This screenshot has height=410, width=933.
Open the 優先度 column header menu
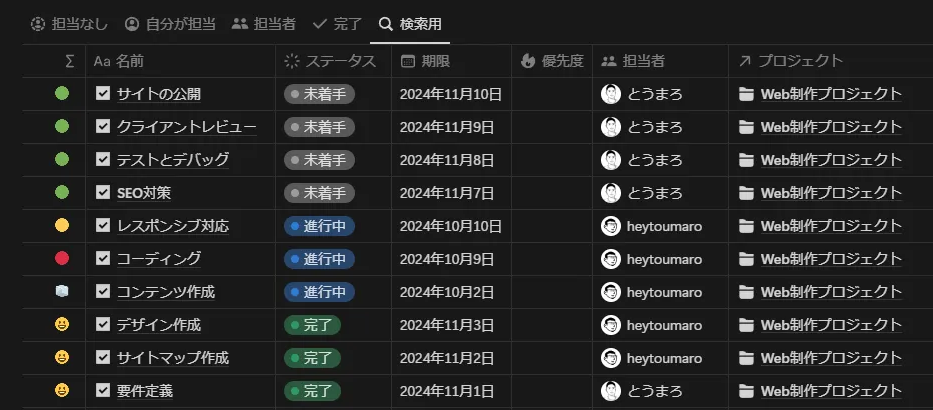[x=552, y=61]
